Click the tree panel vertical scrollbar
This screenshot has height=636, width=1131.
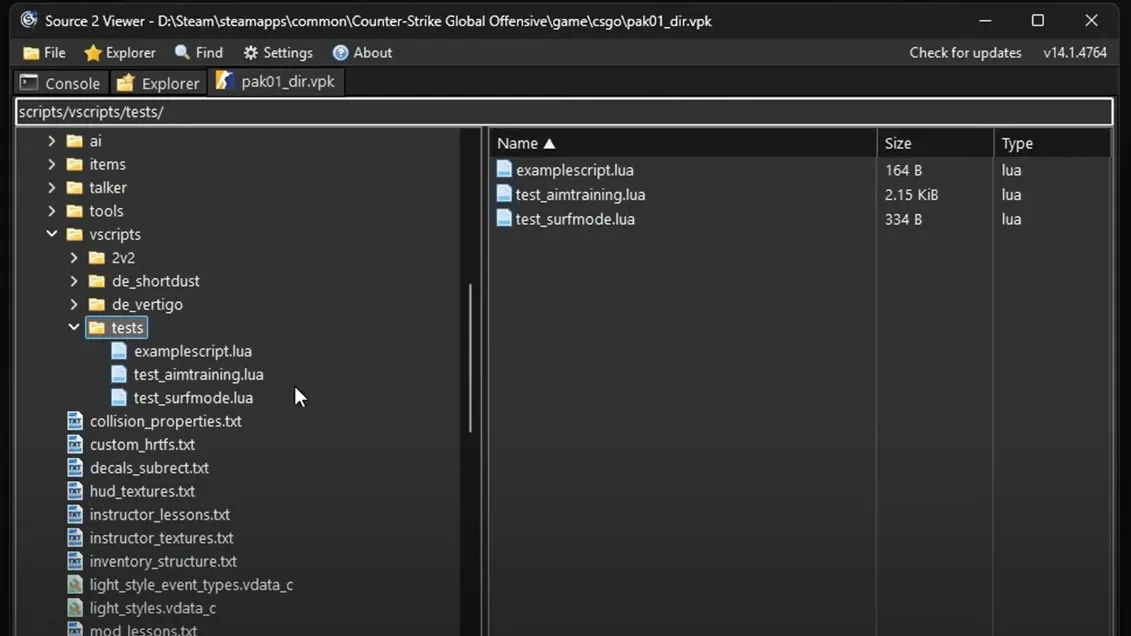coord(470,358)
